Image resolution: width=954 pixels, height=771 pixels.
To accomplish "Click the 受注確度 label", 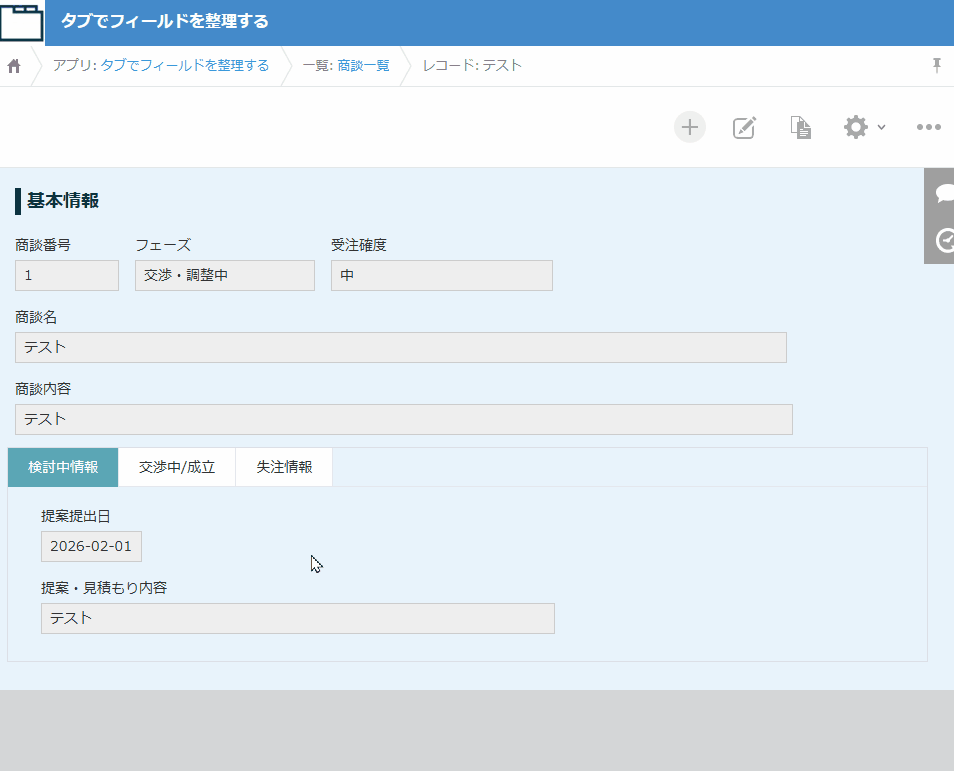I will [x=359, y=245].
